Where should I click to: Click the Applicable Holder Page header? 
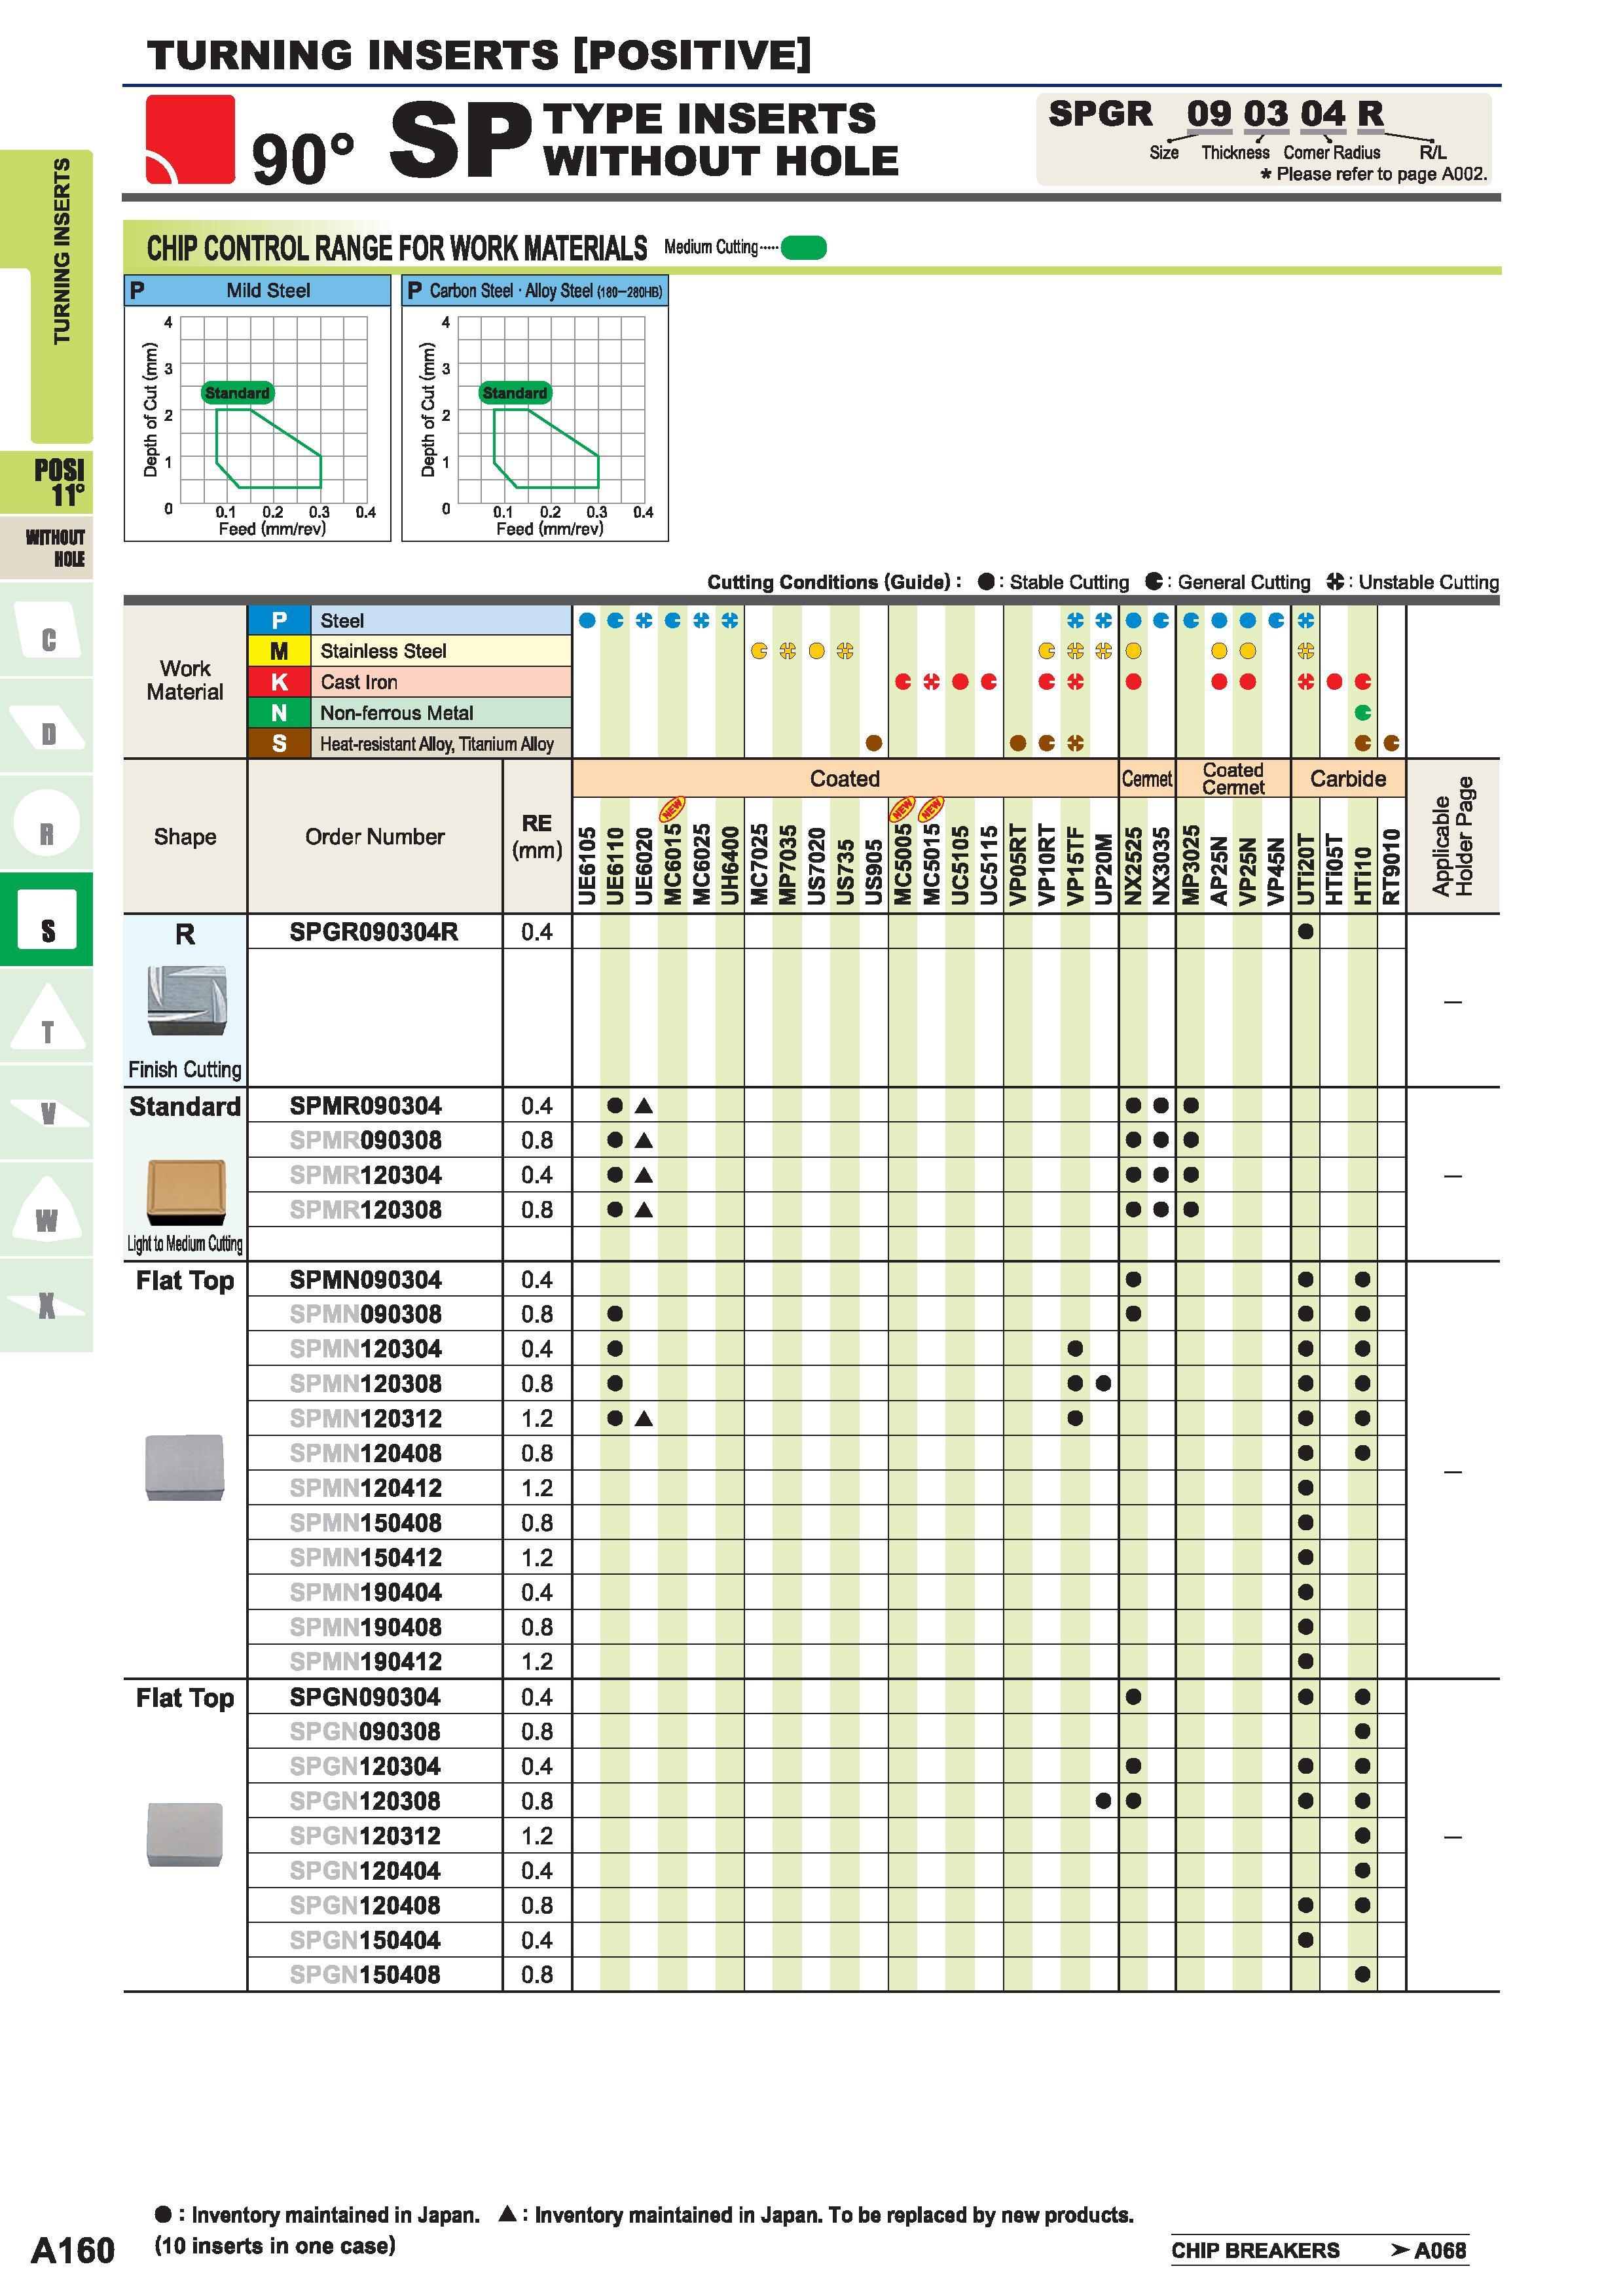pyautogui.click(x=1452, y=836)
